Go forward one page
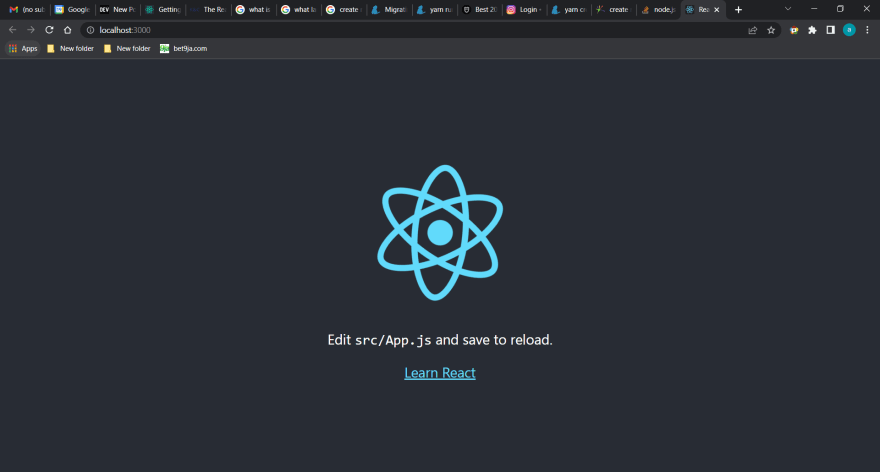The height and width of the screenshot is (472, 880). 31,30
